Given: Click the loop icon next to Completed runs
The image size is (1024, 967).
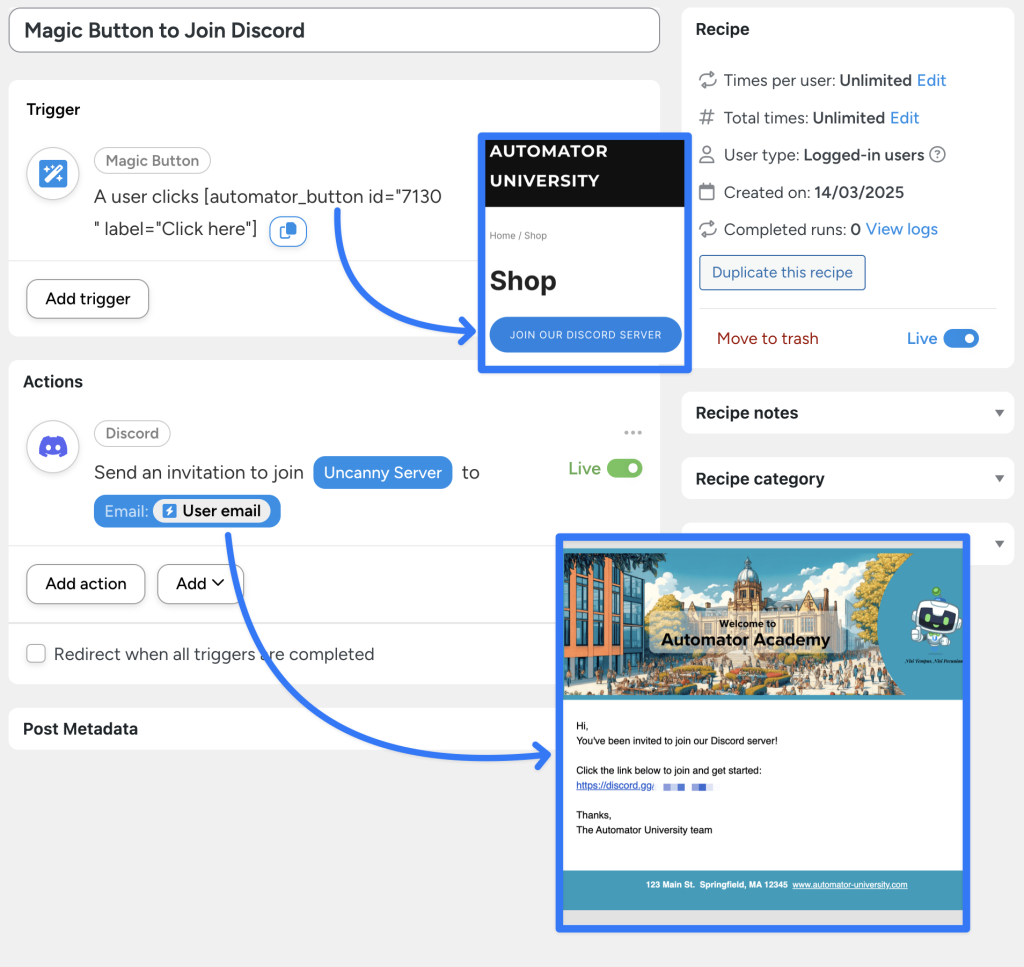Looking at the screenshot, I should [x=707, y=229].
